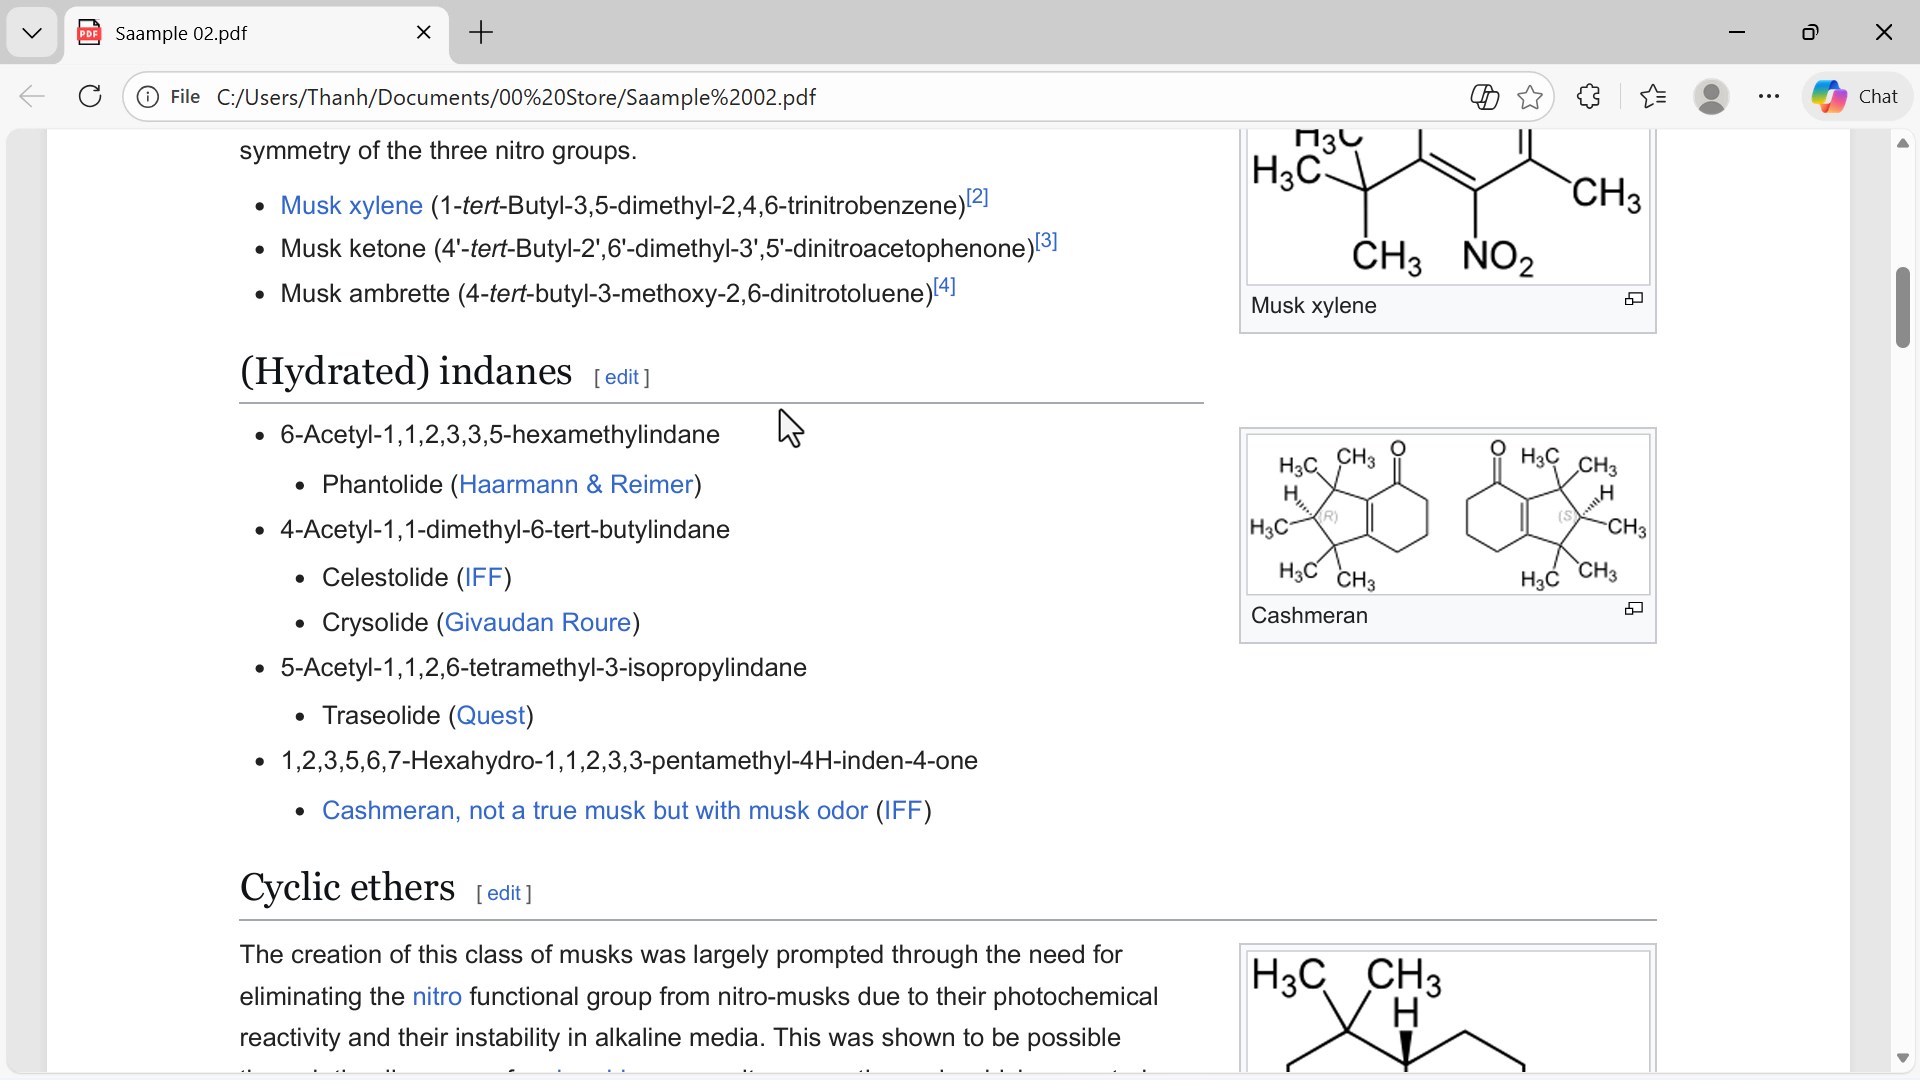Expand the tab actions dropdown chevron
1920x1080 pixels.
pyautogui.click(x=32, y=33)
